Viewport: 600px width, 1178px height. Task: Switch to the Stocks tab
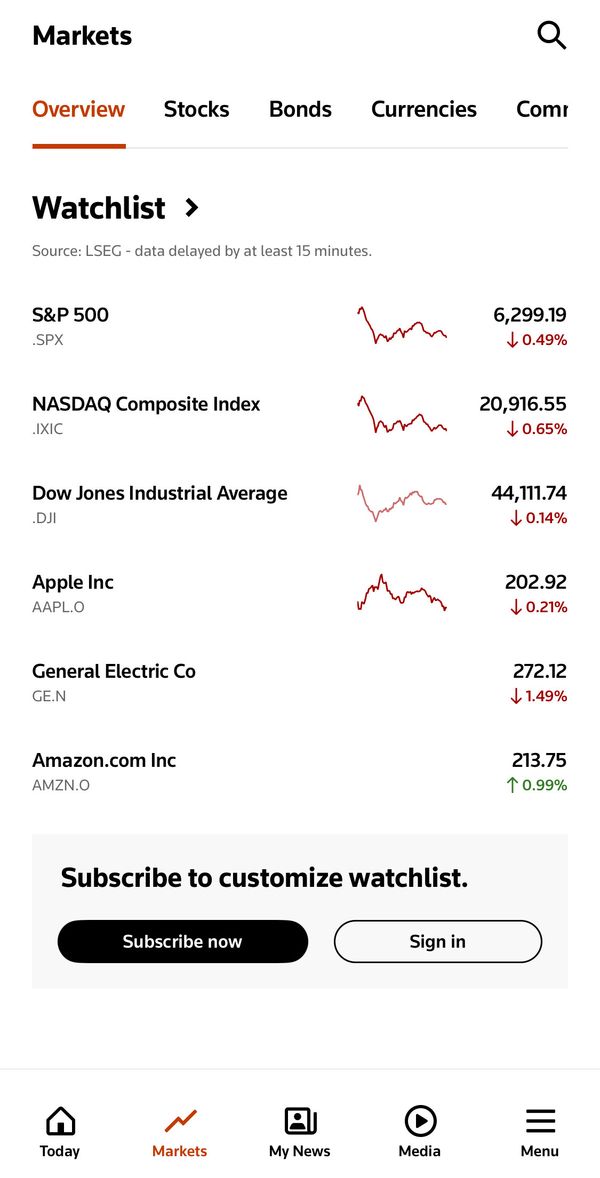pos(197,110)
